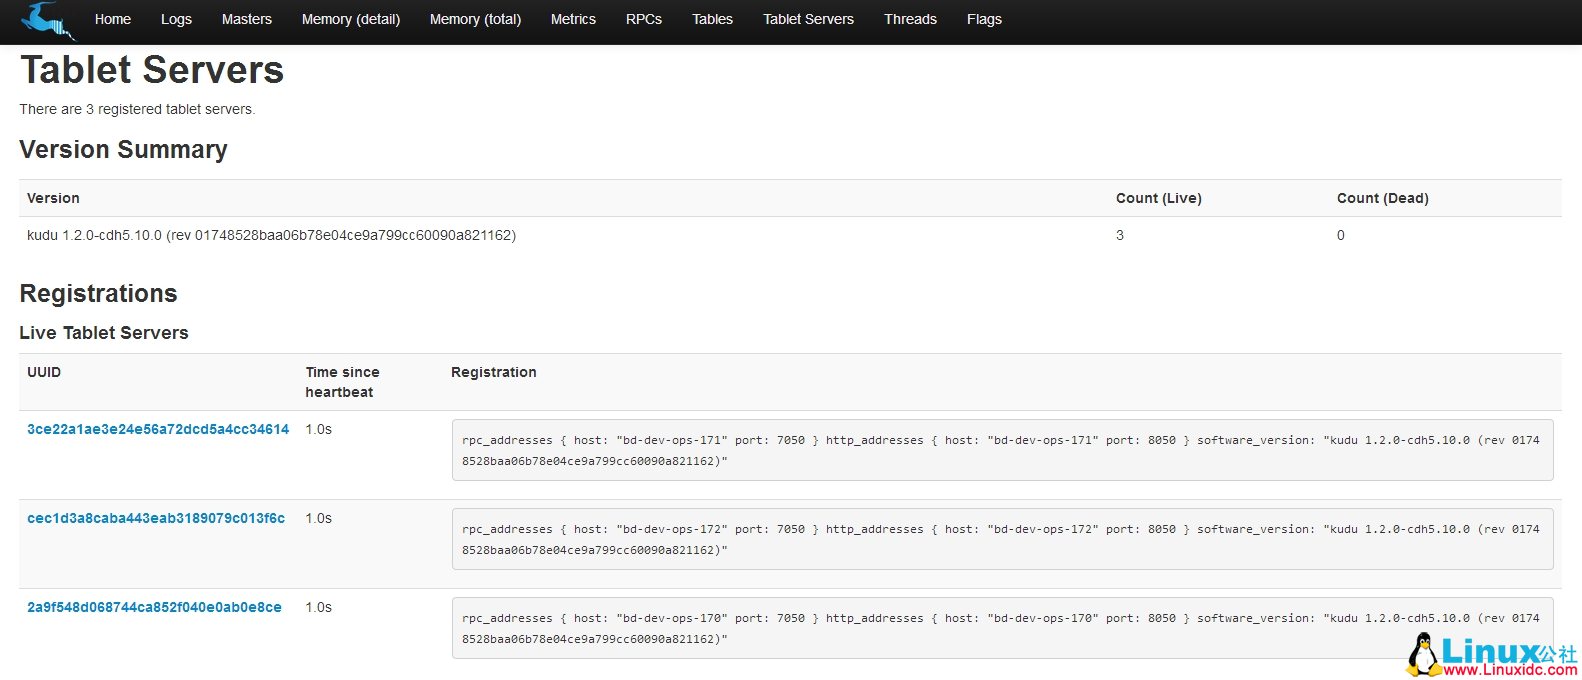Open the Metrics page

click(573, 19)
